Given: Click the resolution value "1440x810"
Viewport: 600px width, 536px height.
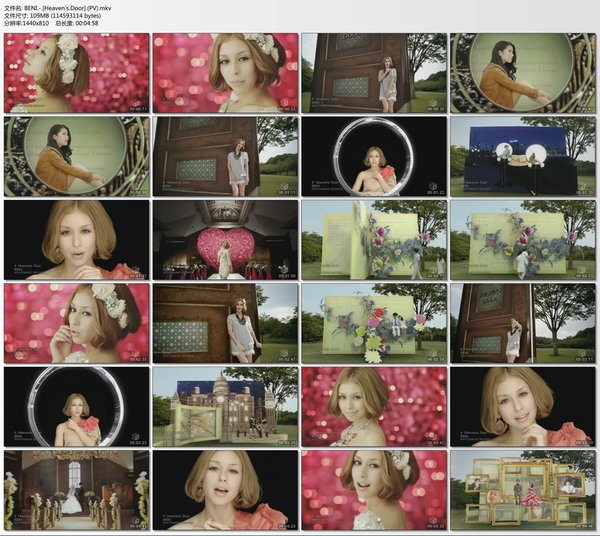Looking at the screenshot, I should pyautogui.click(x=36, y=23).
